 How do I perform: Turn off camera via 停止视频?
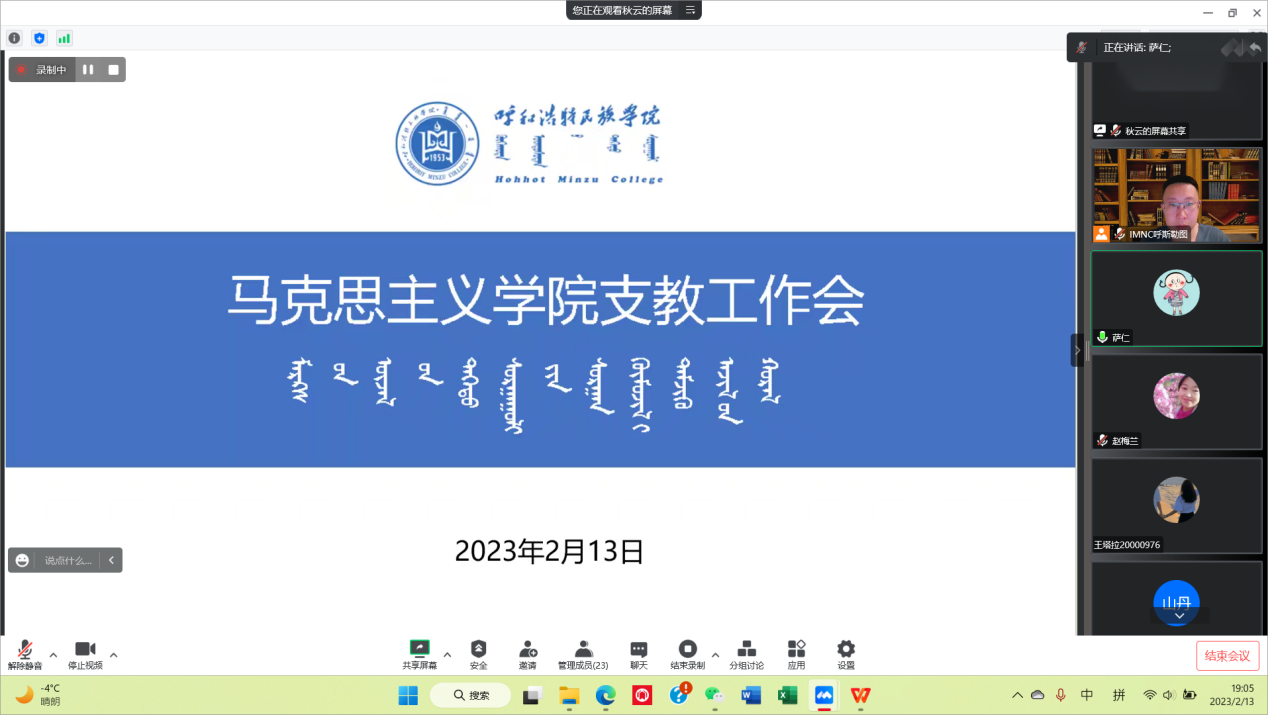pos(85,651)
